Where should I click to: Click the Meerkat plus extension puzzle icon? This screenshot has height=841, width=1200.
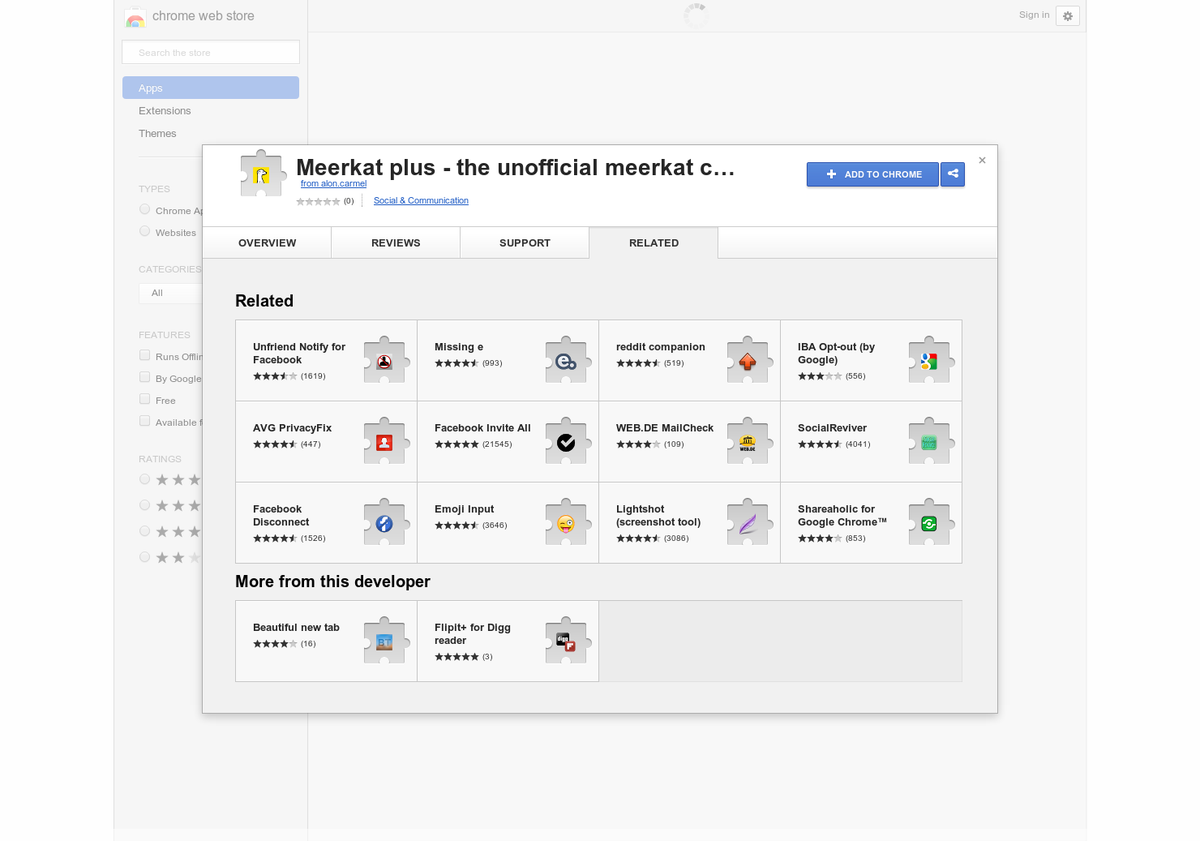pos(262,175)
